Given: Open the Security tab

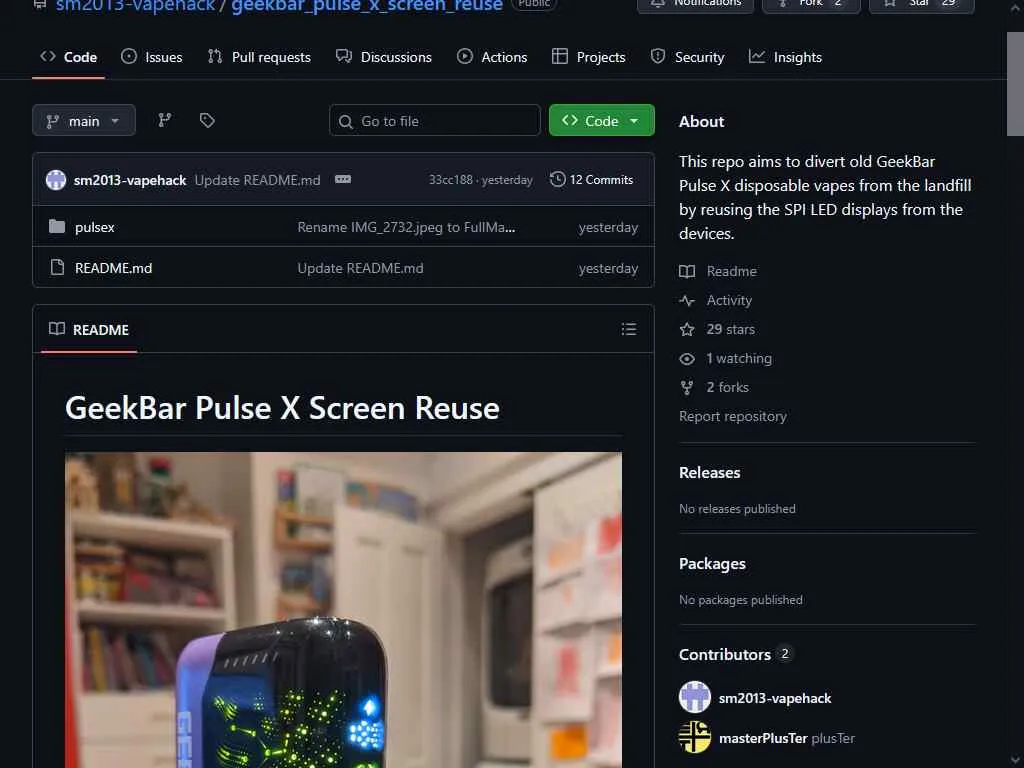Looking at the screenshot, I should (x=688, y=57).
